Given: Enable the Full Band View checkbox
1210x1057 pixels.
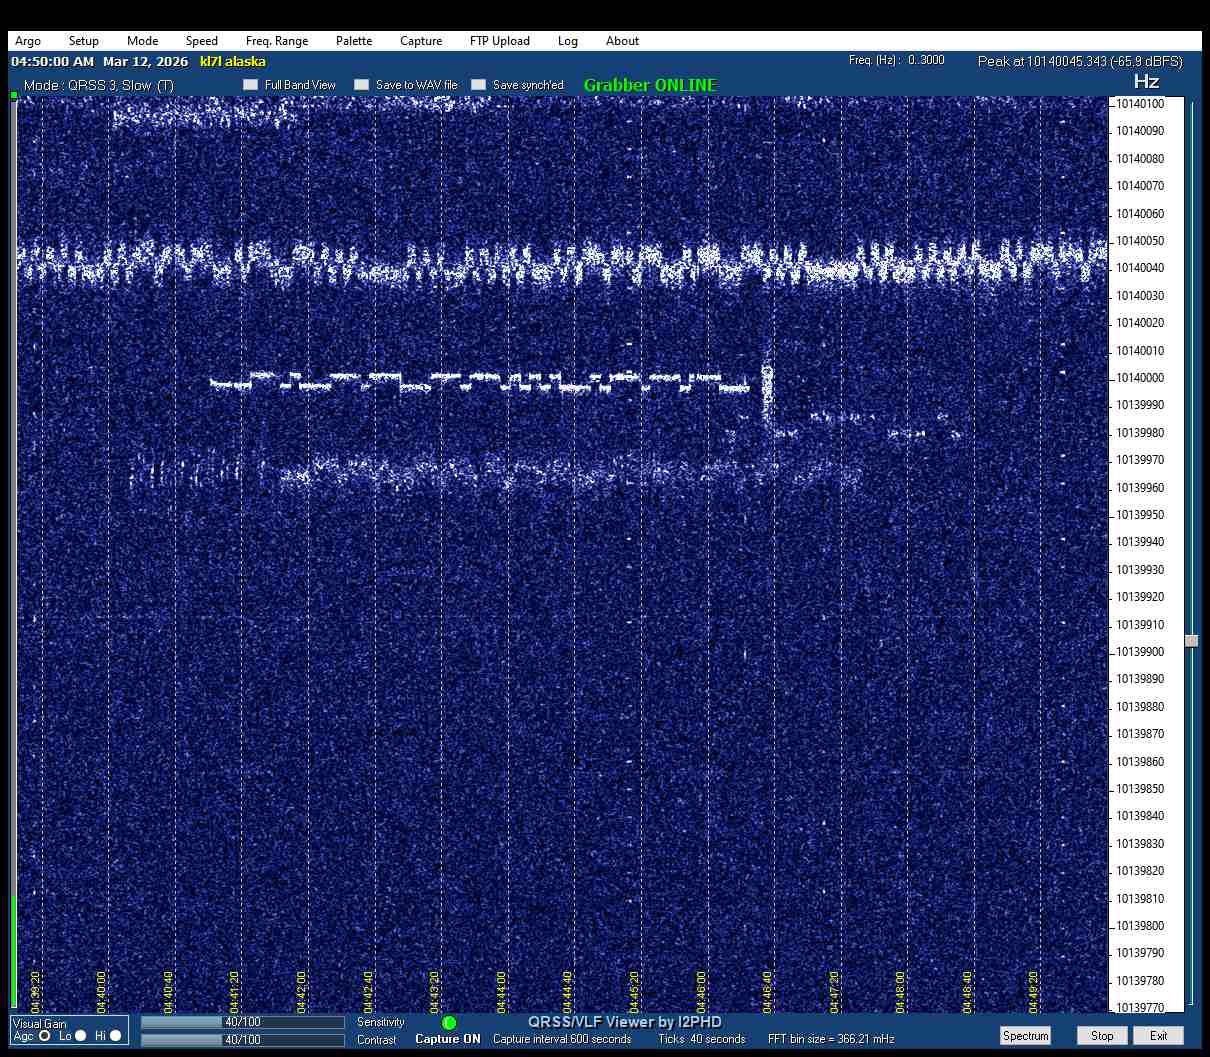Looking at the screenshot, I should (x=251, y=85).
